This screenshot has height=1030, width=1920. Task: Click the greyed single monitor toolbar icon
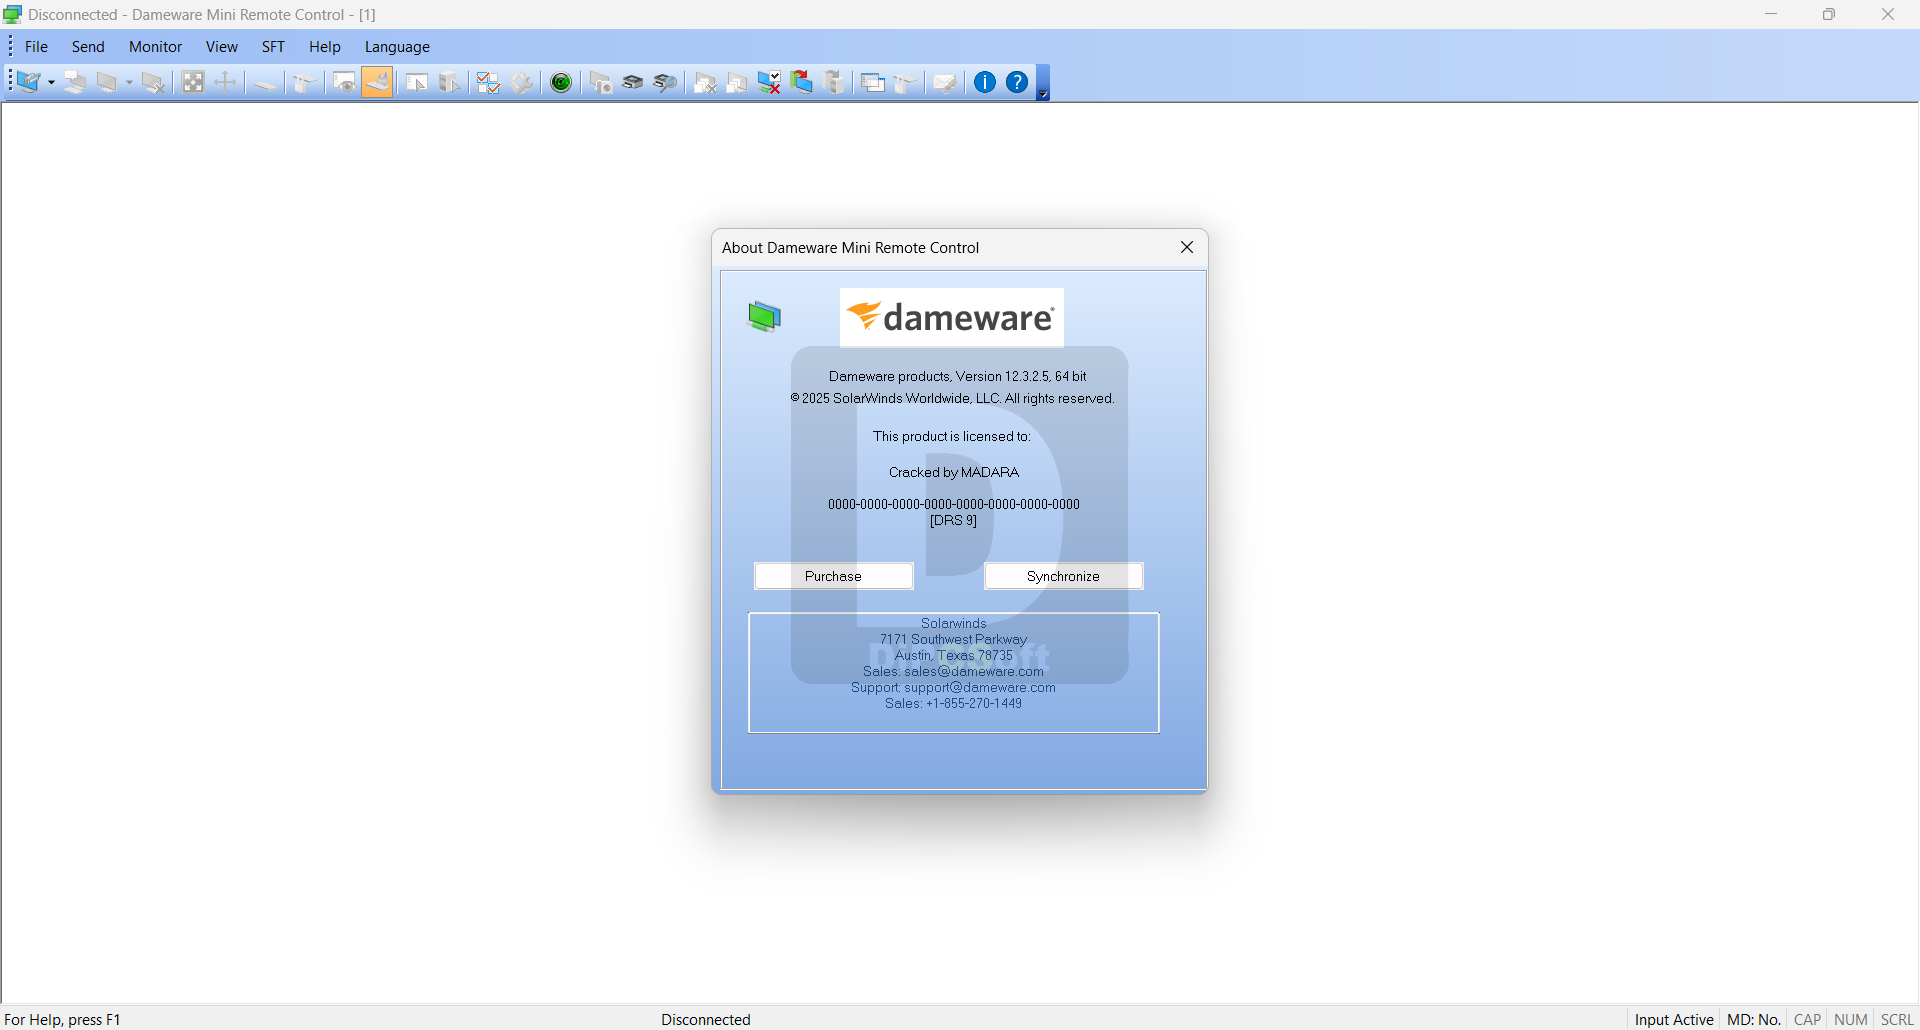107,83
